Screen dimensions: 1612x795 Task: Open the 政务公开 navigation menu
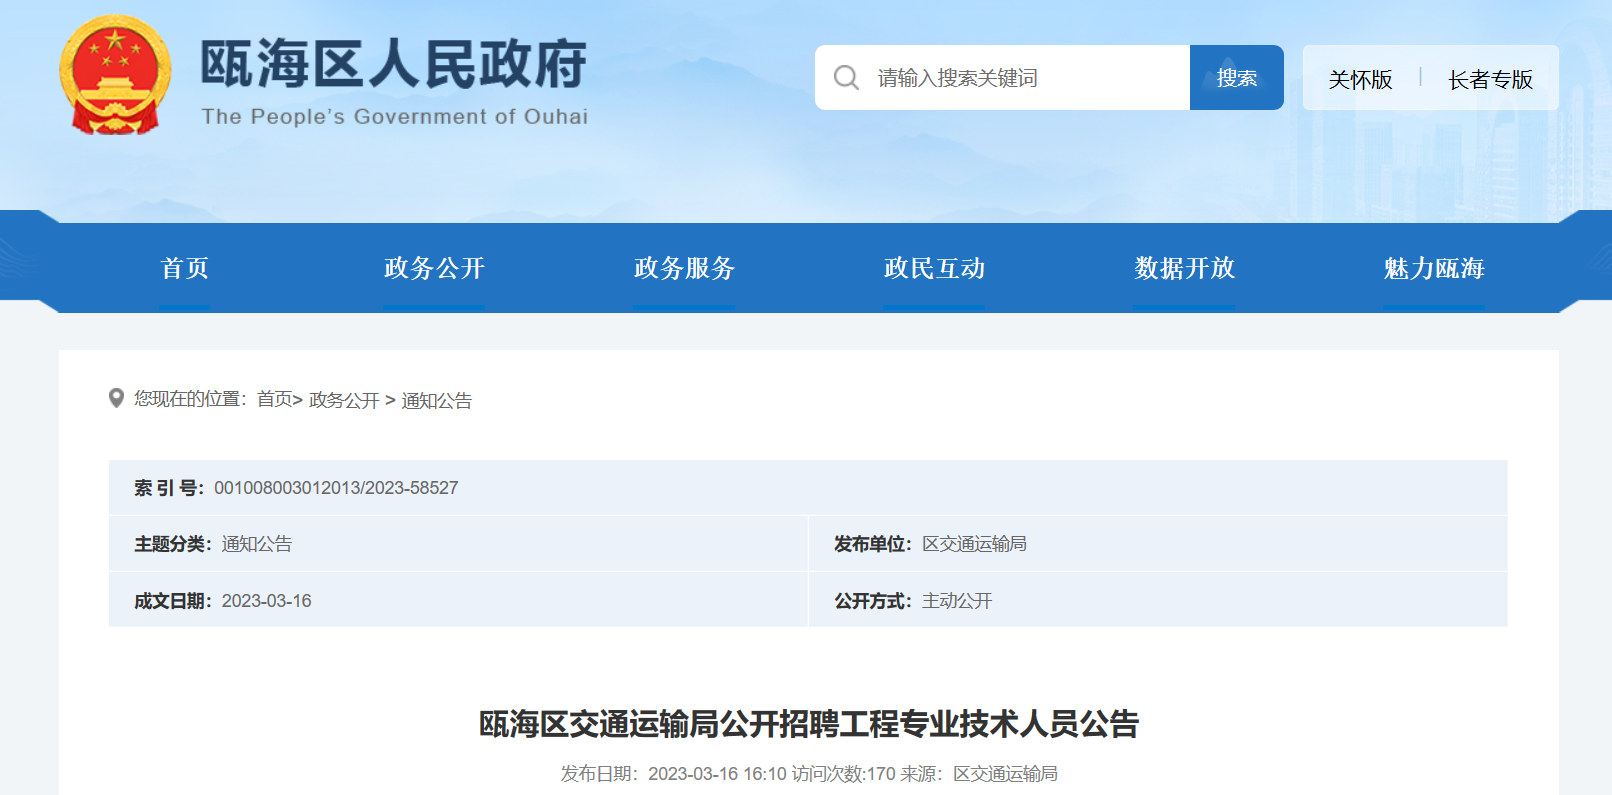click(x=434, y=268)
